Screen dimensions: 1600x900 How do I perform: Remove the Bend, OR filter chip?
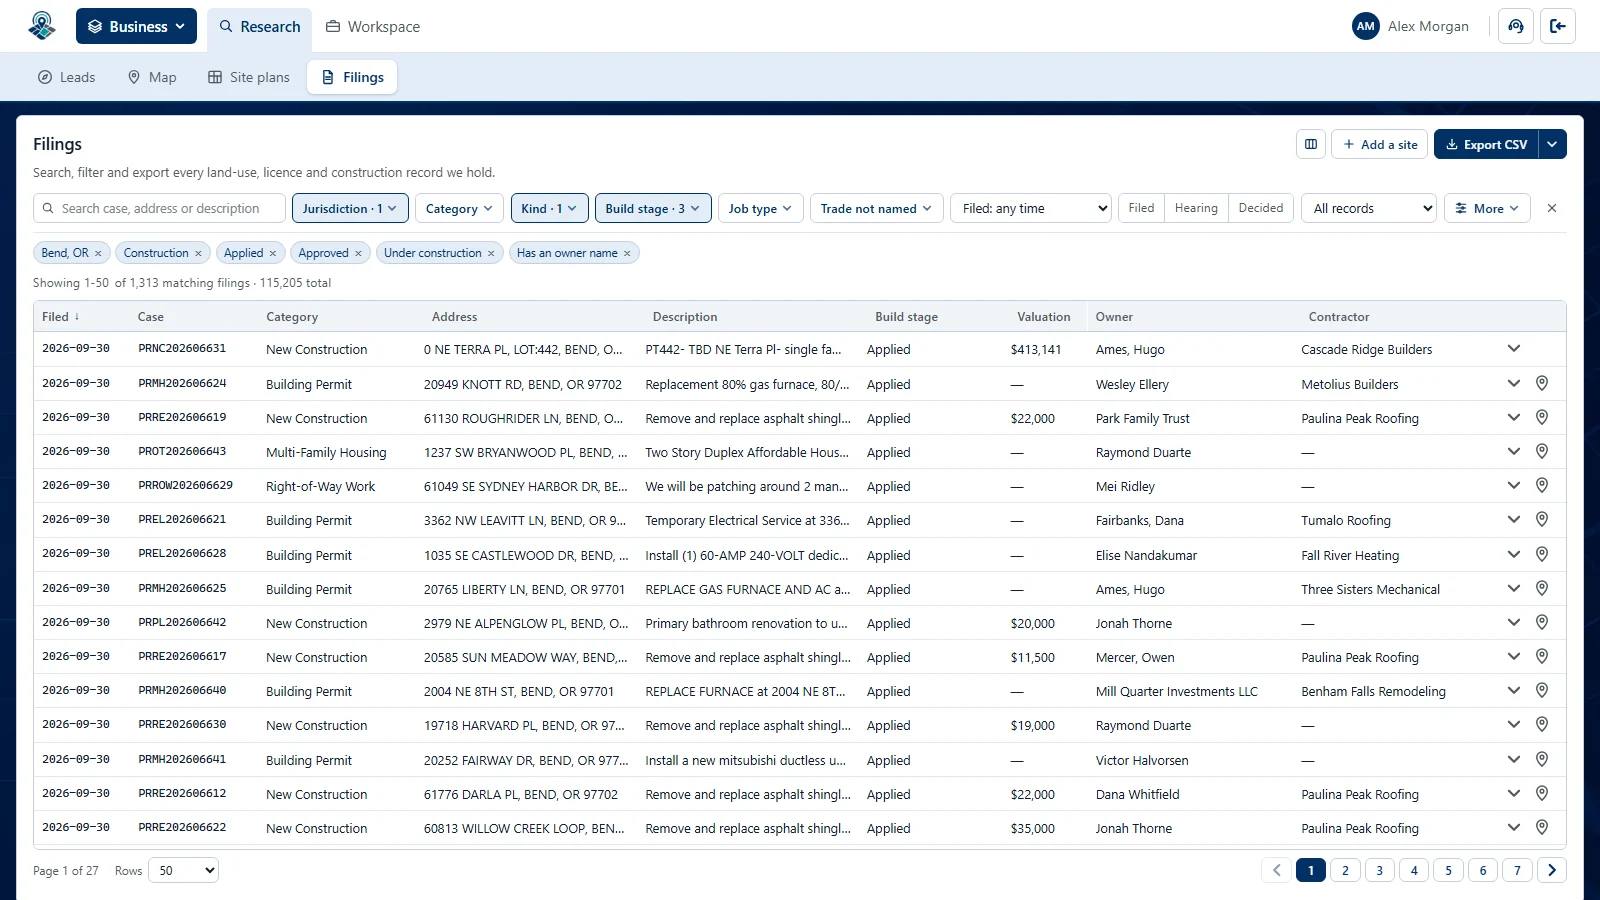click(x=98, y=253)
